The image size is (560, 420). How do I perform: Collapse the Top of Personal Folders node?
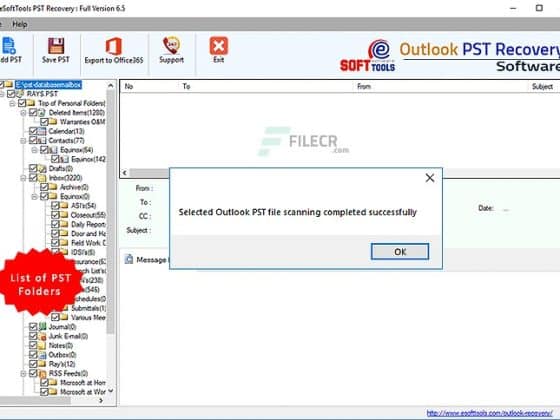click(12, 104)
